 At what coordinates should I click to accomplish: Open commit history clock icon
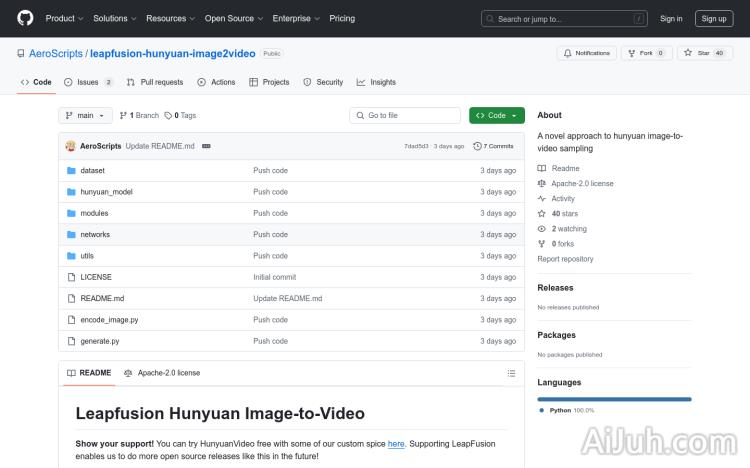point(477,146)
